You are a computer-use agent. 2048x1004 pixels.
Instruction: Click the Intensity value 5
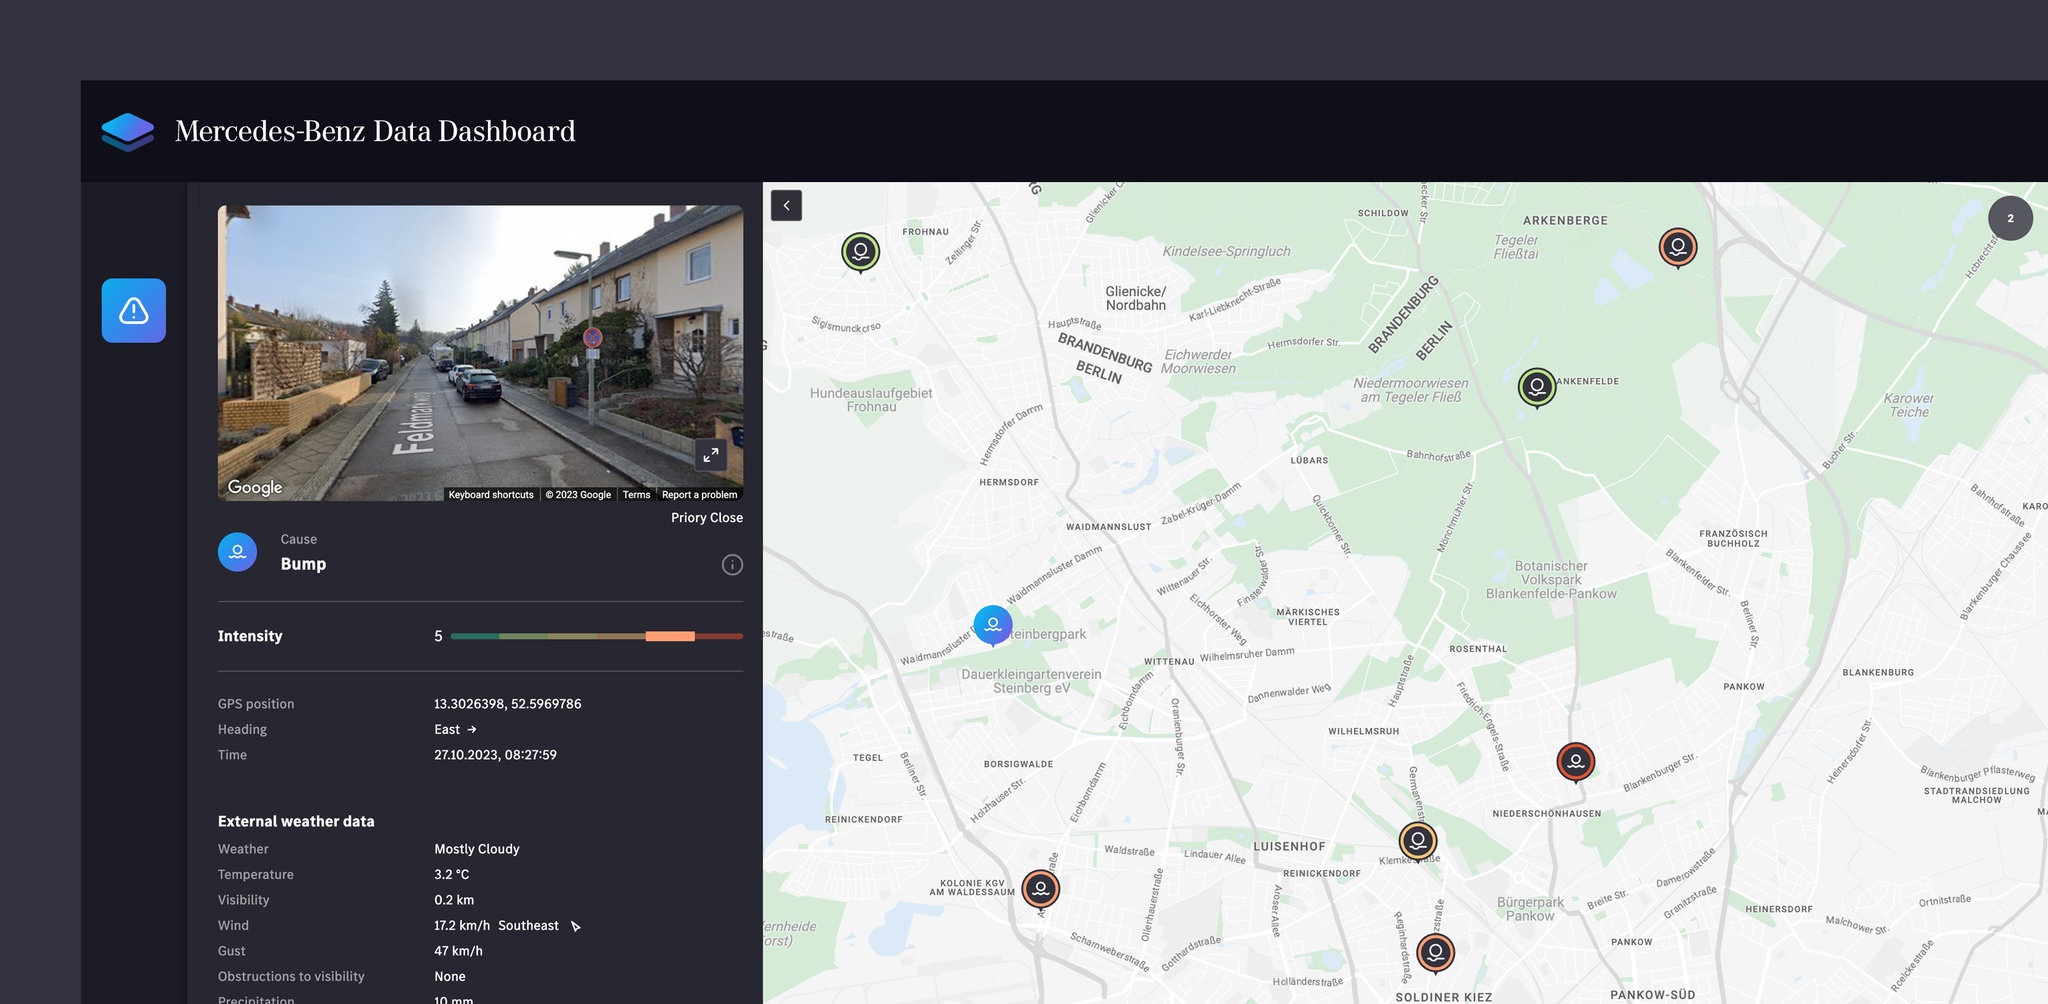[438, 636]
